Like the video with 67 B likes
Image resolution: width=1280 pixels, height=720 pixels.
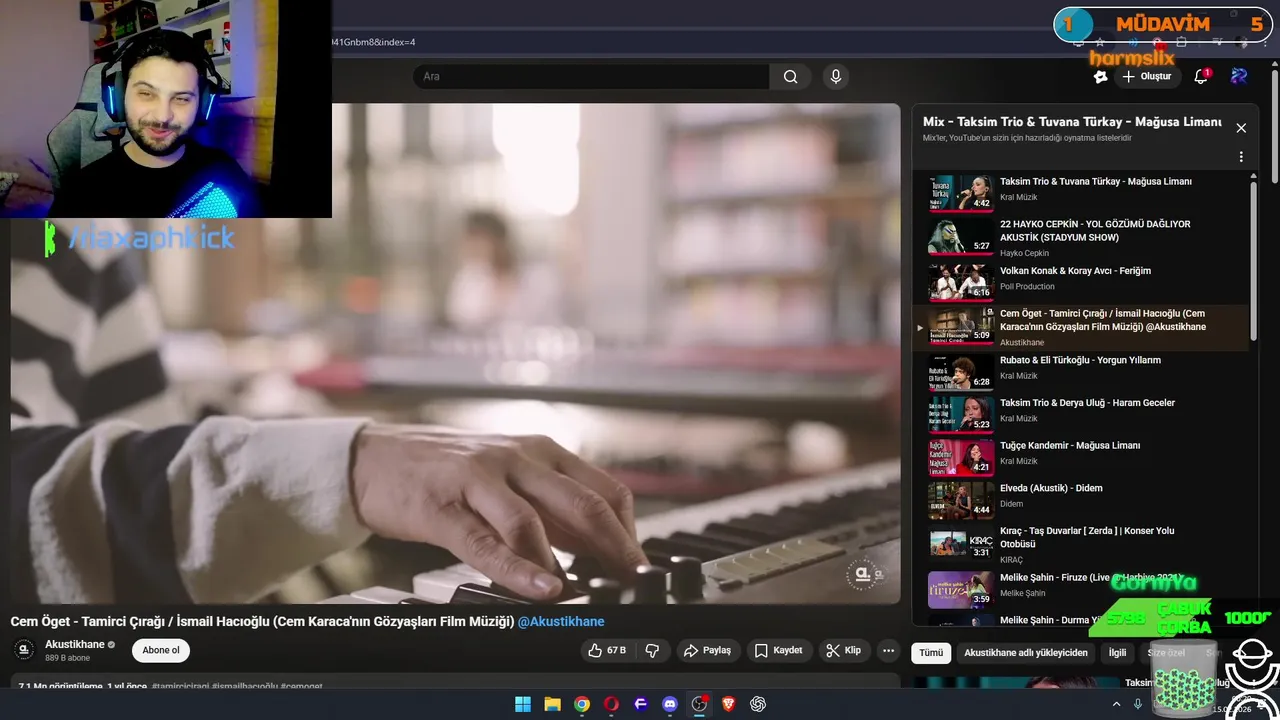coord(607,650)
